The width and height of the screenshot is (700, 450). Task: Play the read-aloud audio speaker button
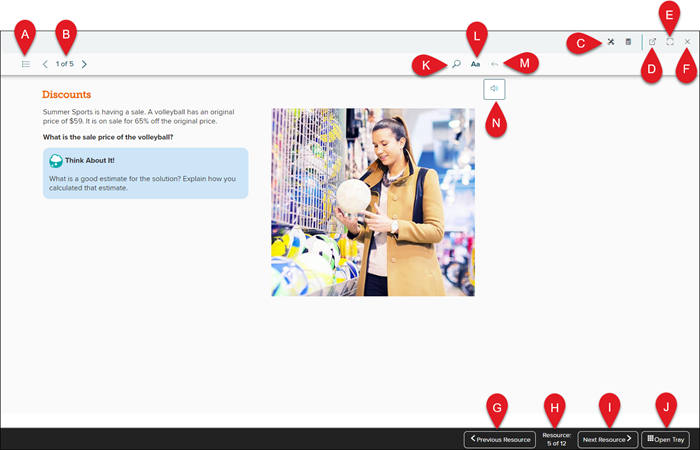tap(493, 89)
